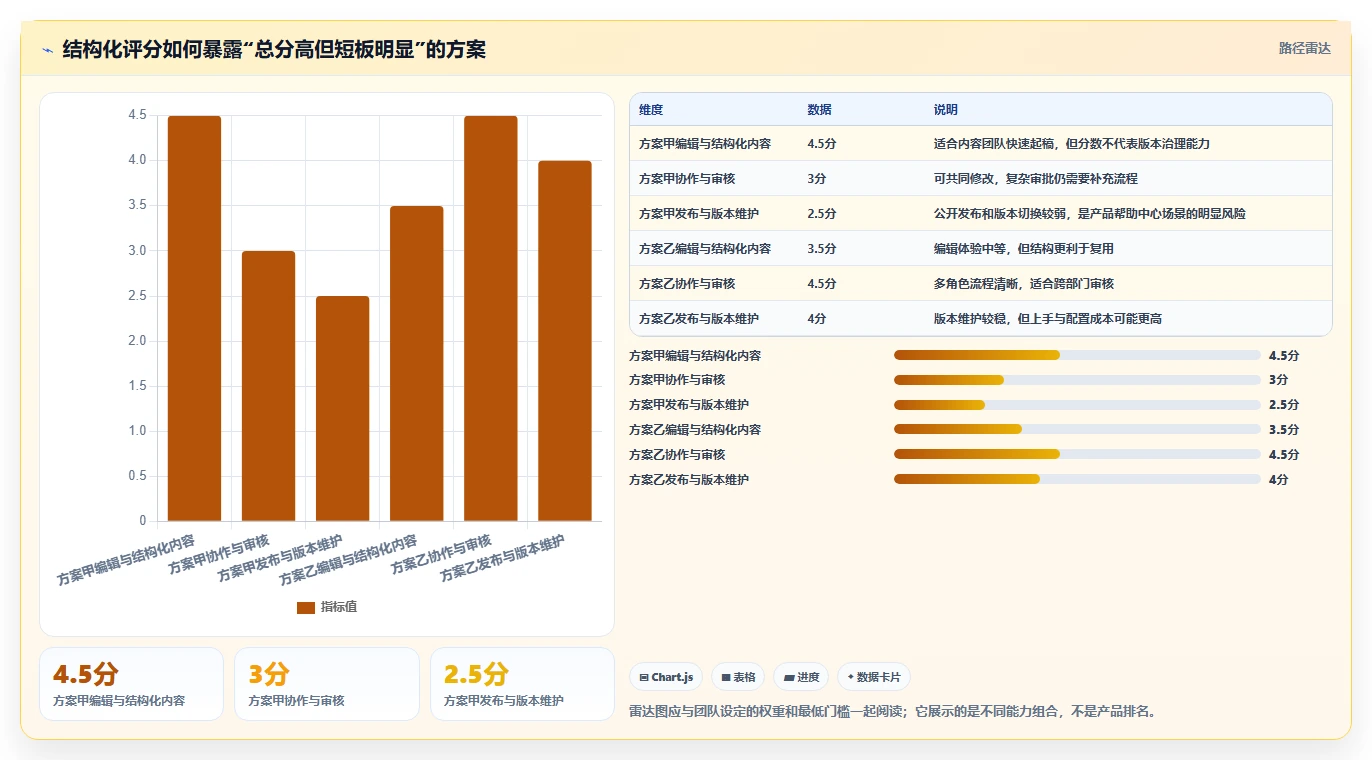Click the 数据卡片 chip

(874, 677)
